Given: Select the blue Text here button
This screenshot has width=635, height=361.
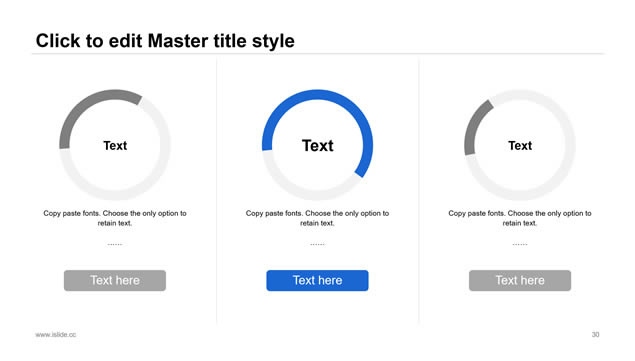Looking at the screenshot, I should tap(317, 280).
